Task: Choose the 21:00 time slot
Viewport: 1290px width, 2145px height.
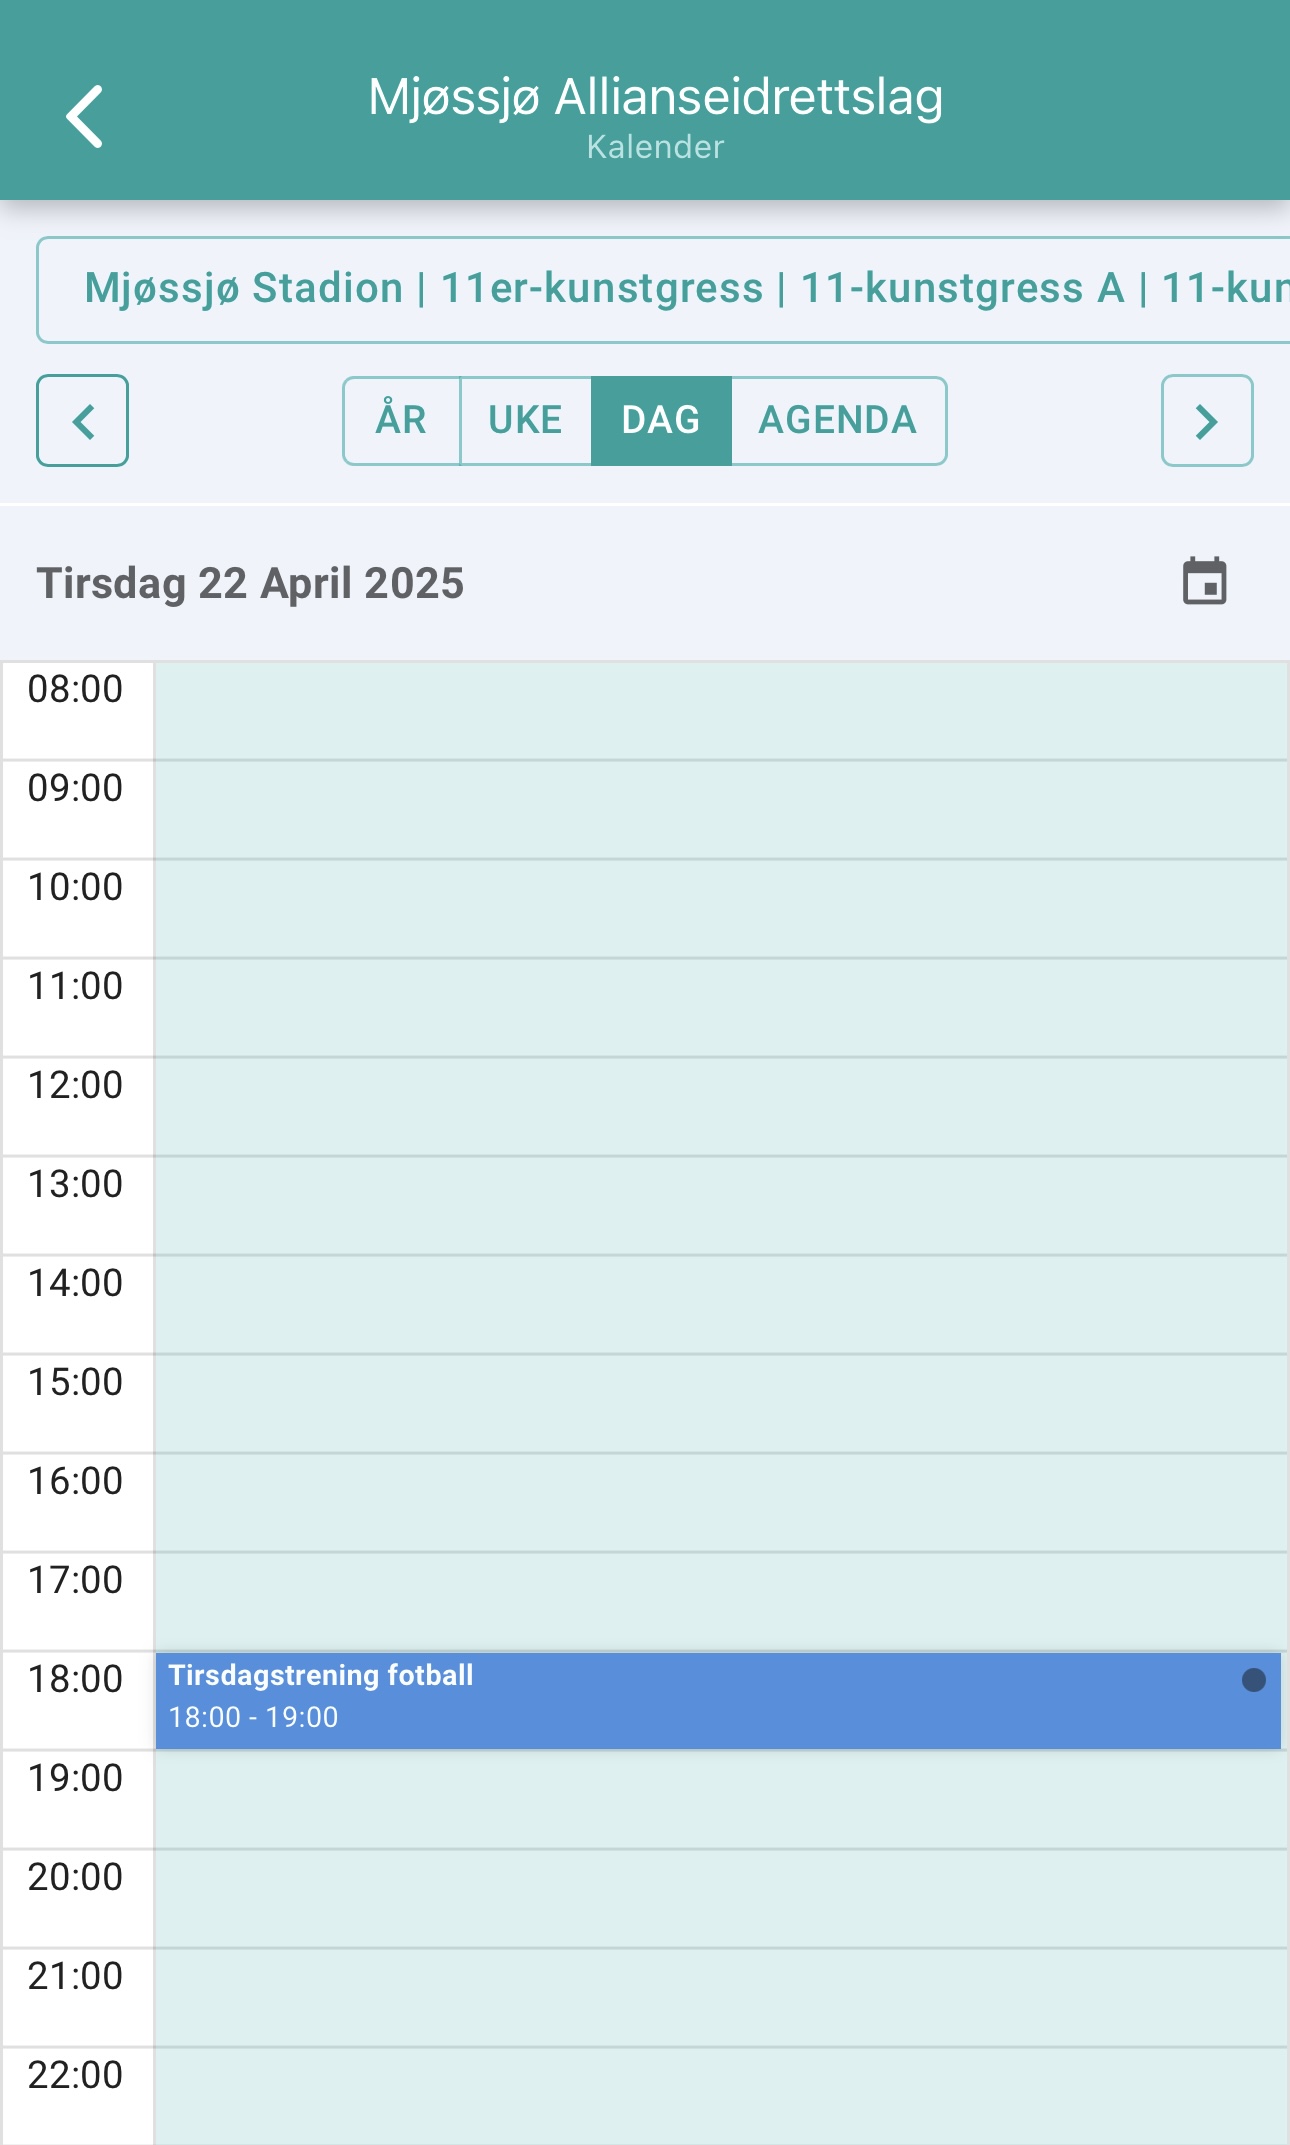Action: tap(720, 1997)
